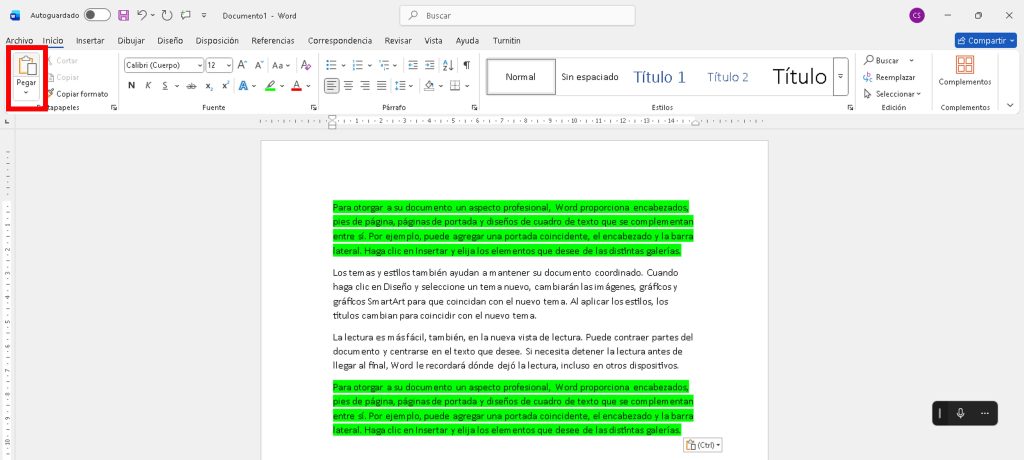Sort text with the A-Z icon

click(446, 65)
